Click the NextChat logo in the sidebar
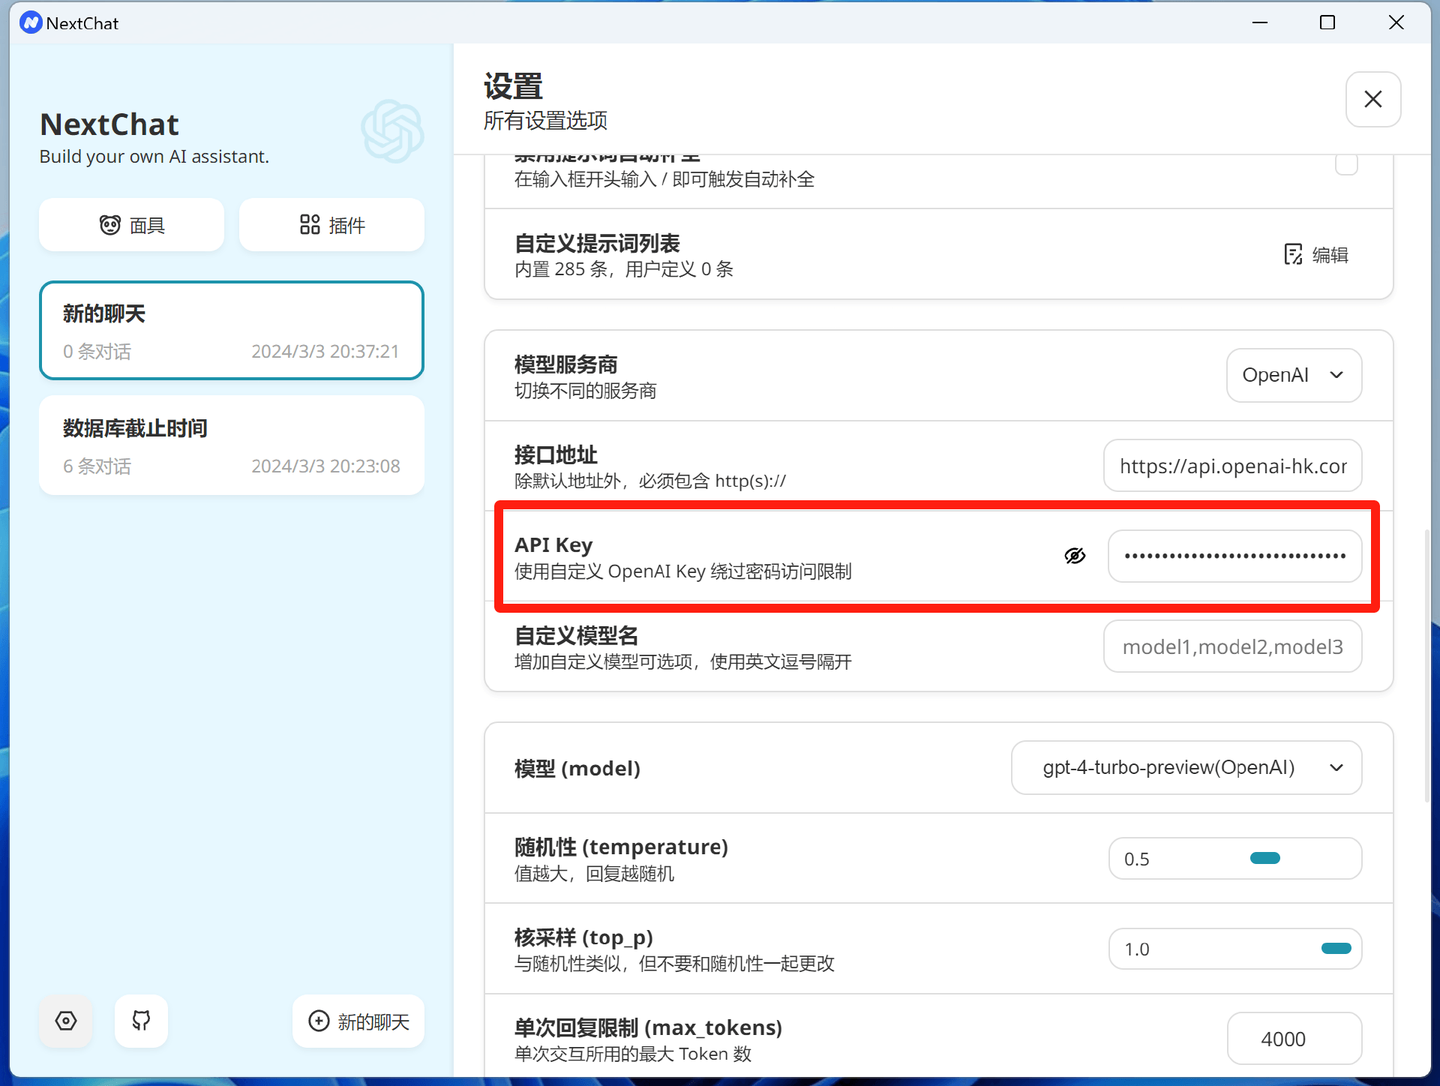This screenshot has width=1440, height=1086. pyautogui.click(x=109, y=124)
